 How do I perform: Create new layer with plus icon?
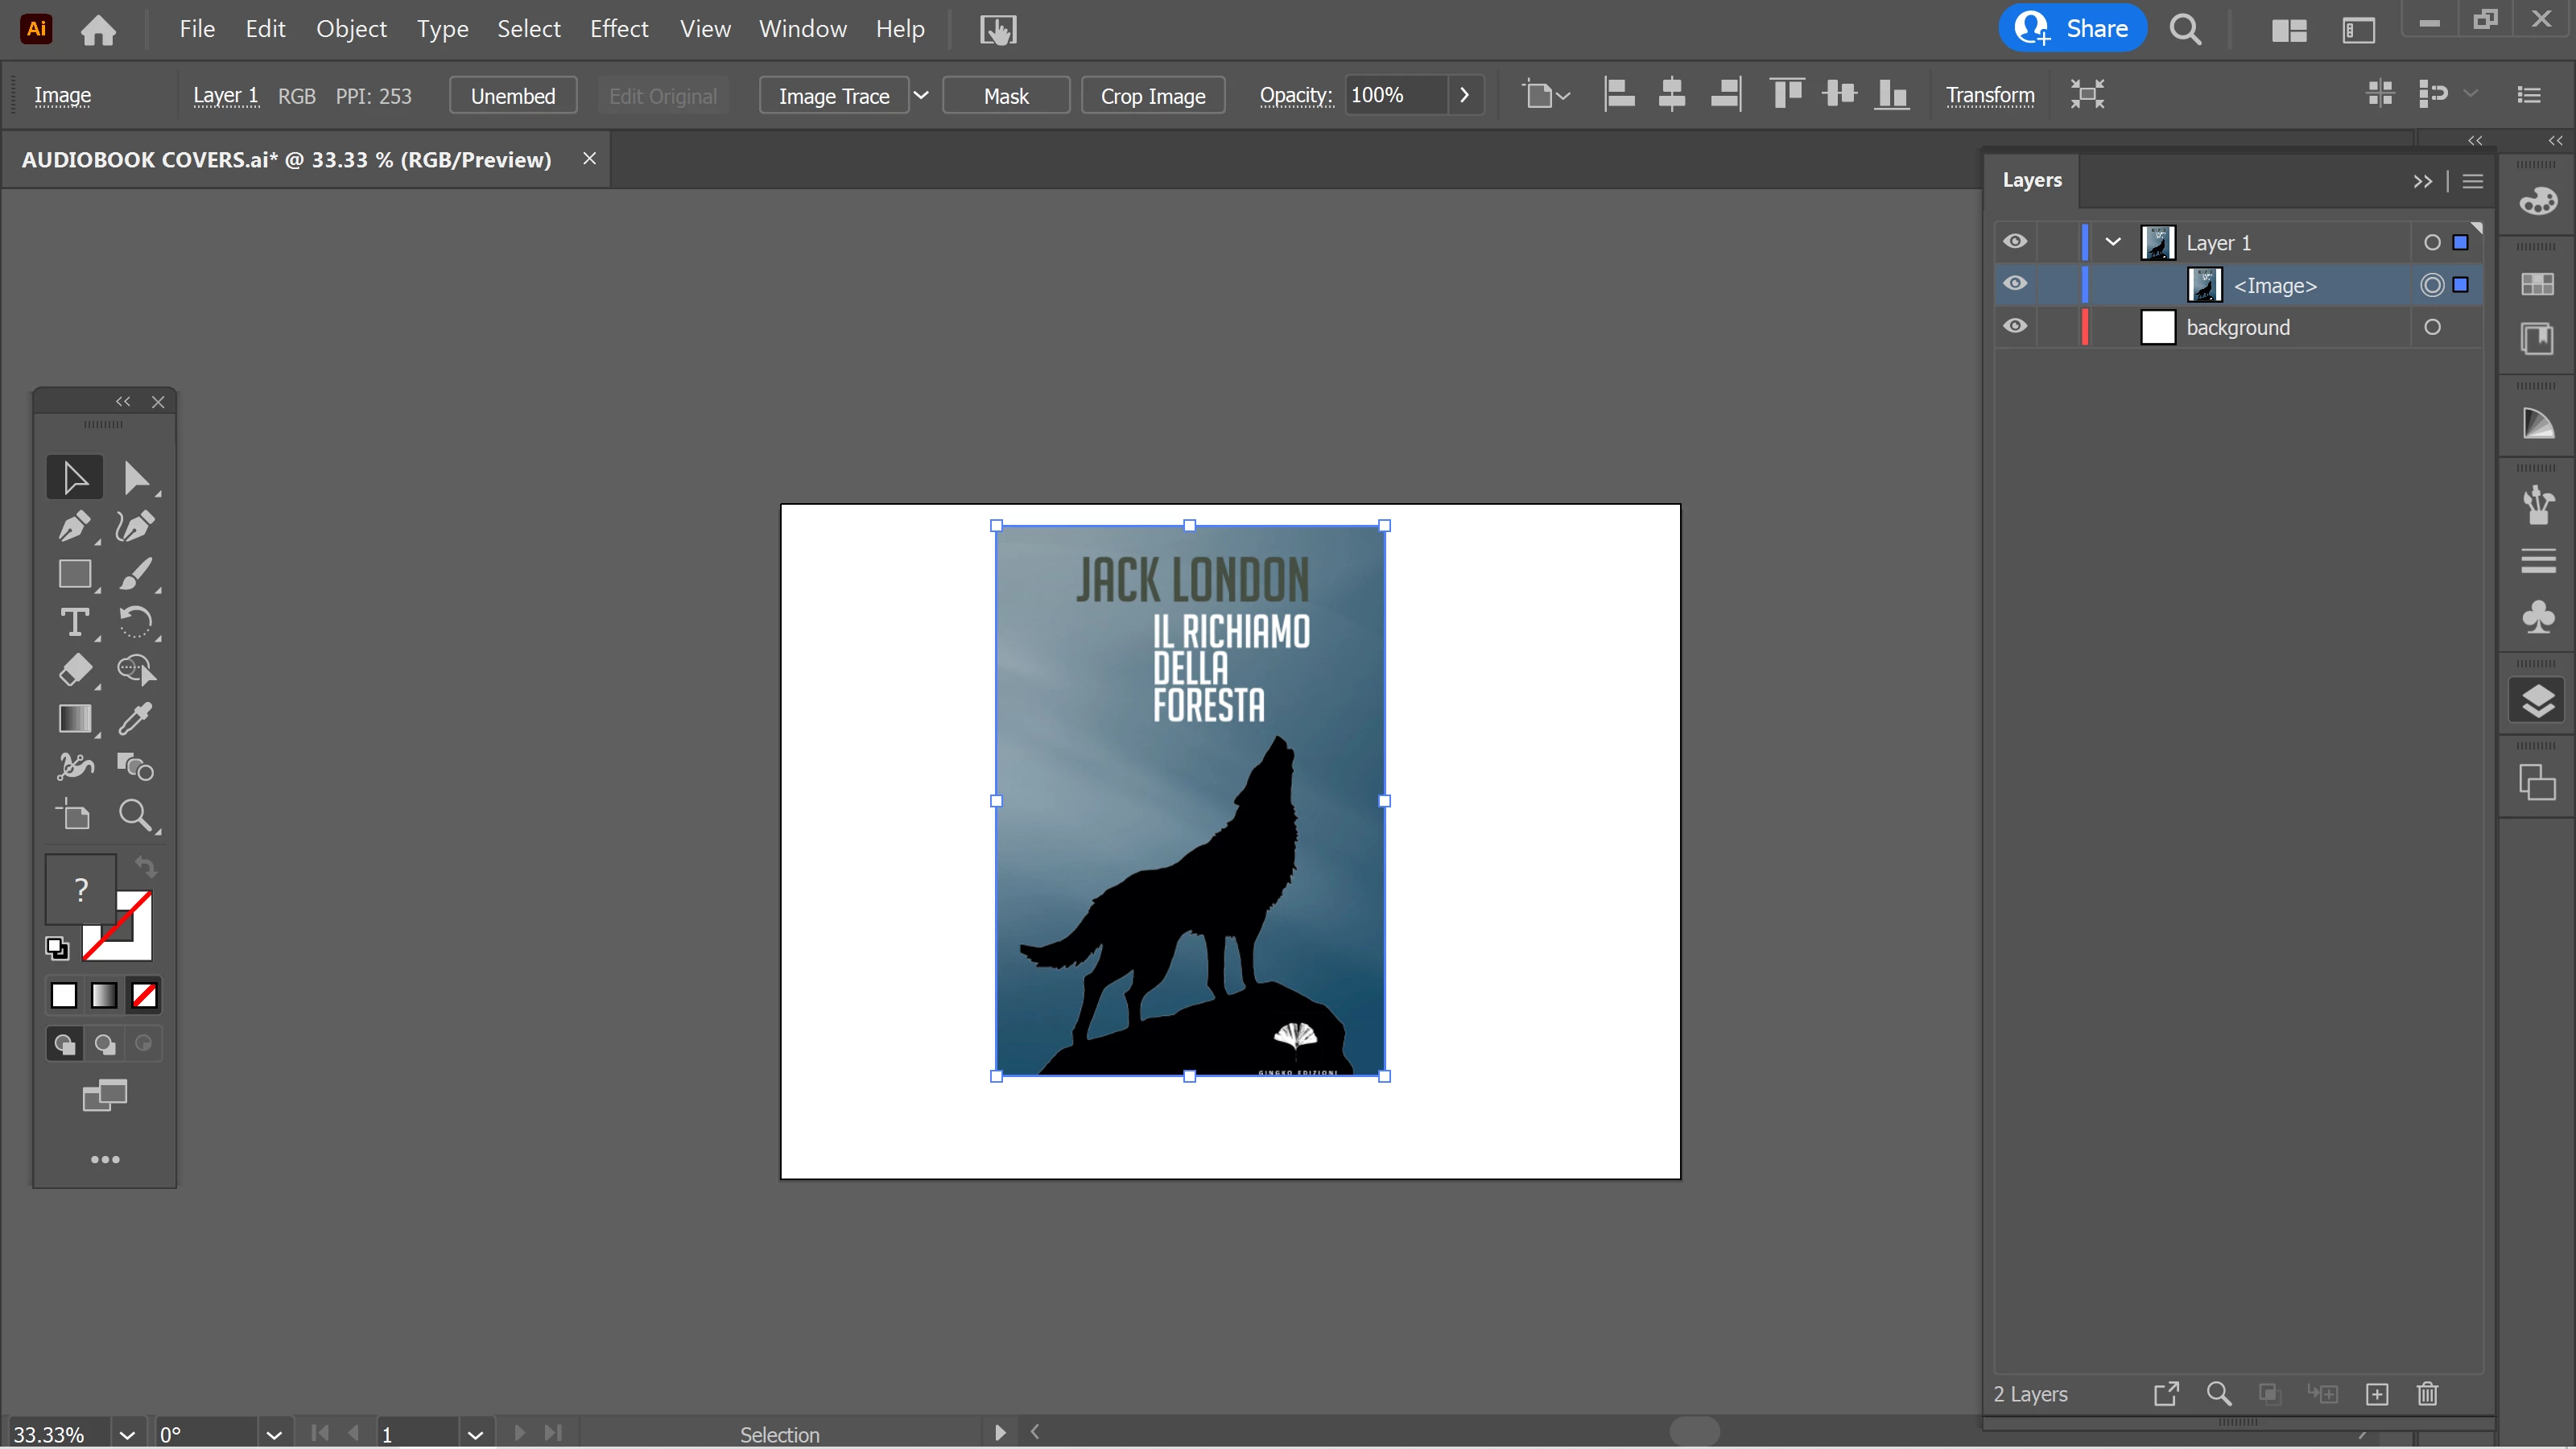(x=2377, y=1393)
